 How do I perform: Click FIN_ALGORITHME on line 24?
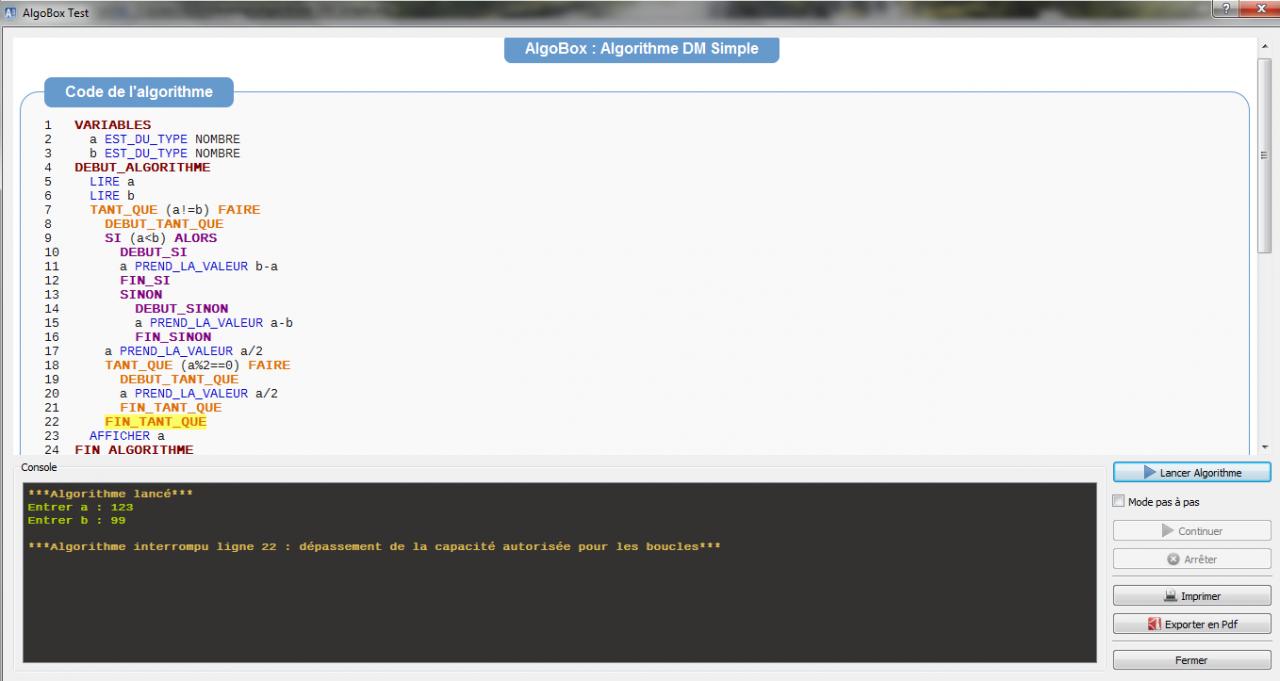(x=134, y=450)
